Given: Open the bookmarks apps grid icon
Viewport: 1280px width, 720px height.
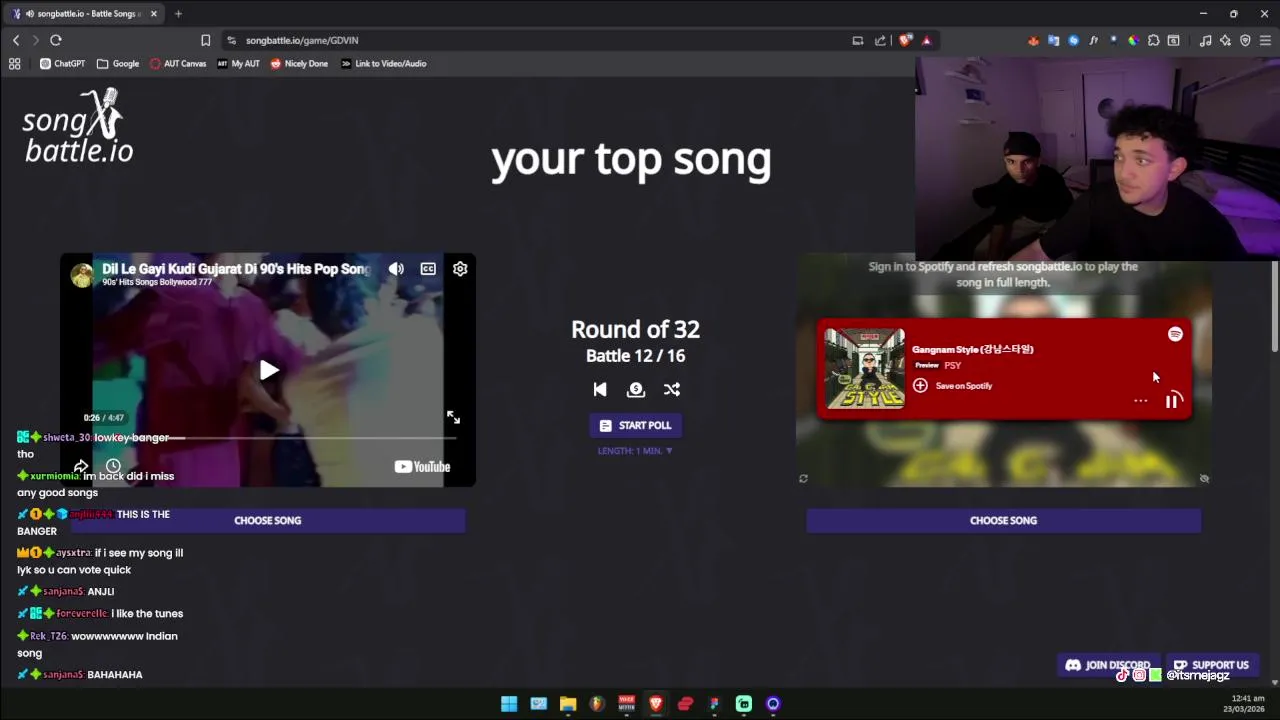Looking at the screenshot, I should (15, 63).
